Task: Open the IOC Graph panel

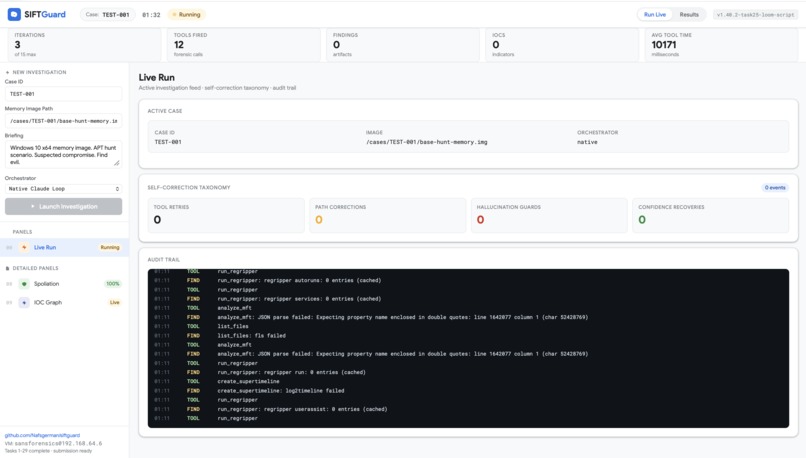Action: coord(64,302)
